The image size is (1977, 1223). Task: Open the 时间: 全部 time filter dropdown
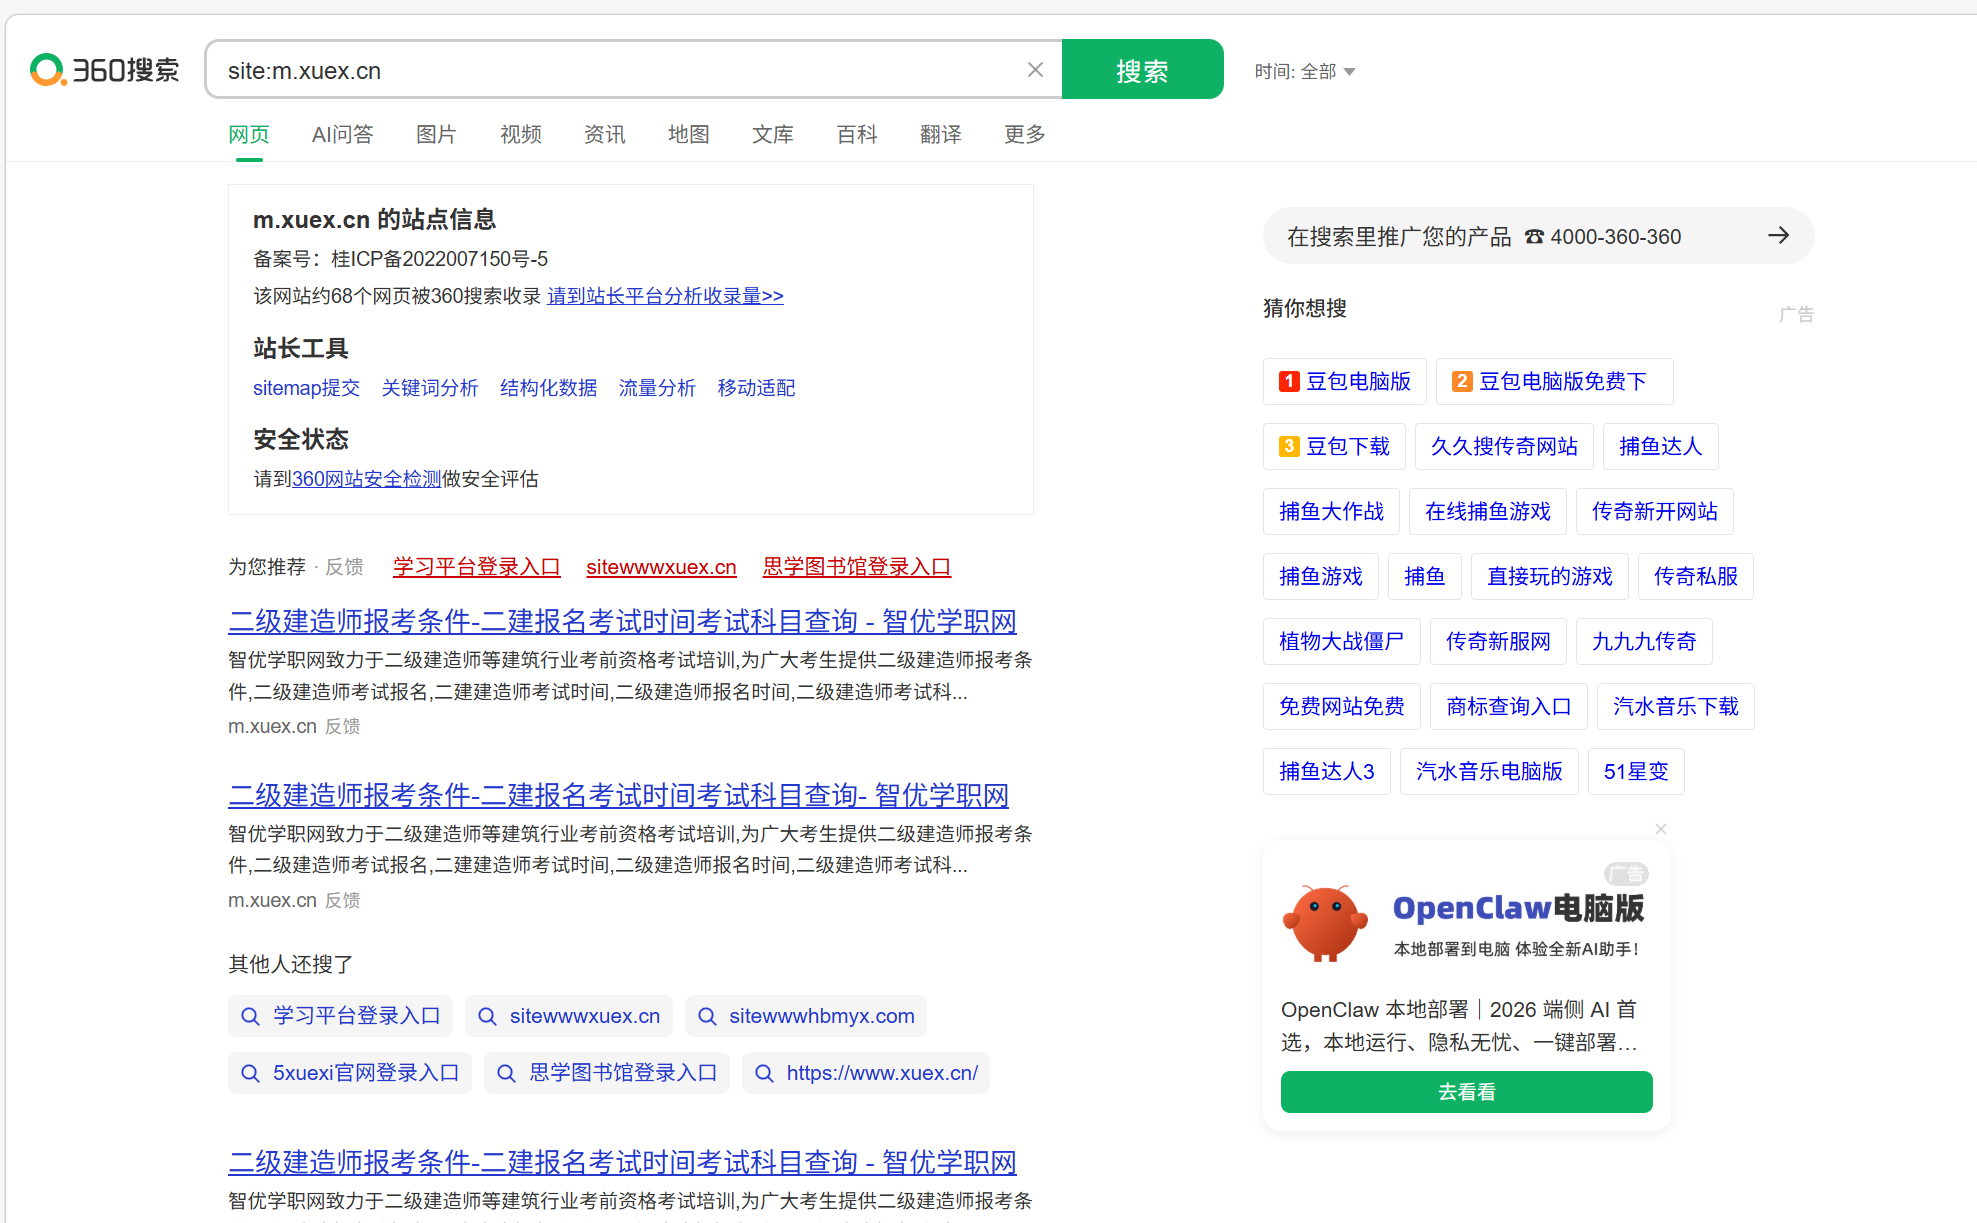pyautogui.click(x=1305, y=71)
